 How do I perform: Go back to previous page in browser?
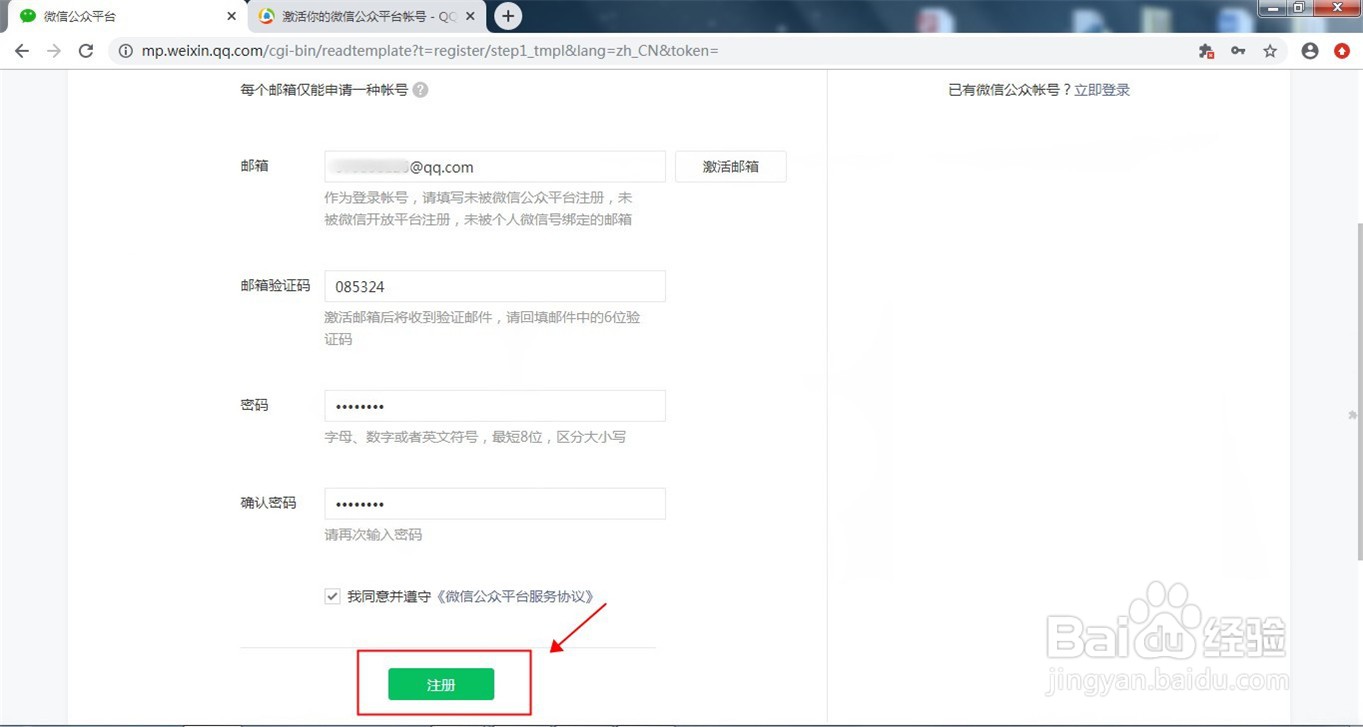pyautogui.click(x=22, y=51)
